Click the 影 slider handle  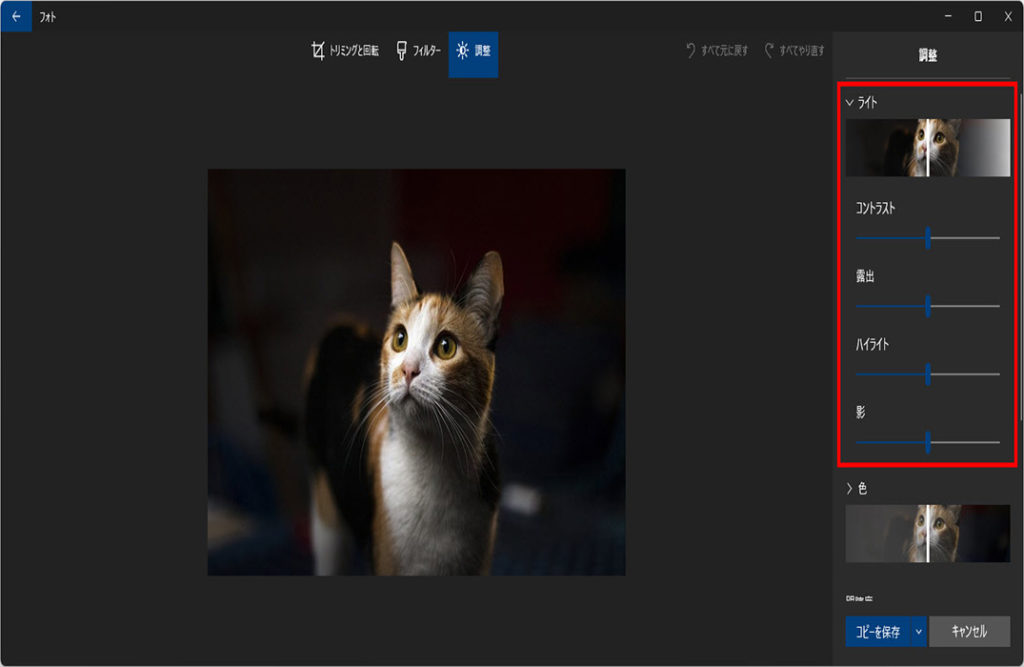(928, 442)
